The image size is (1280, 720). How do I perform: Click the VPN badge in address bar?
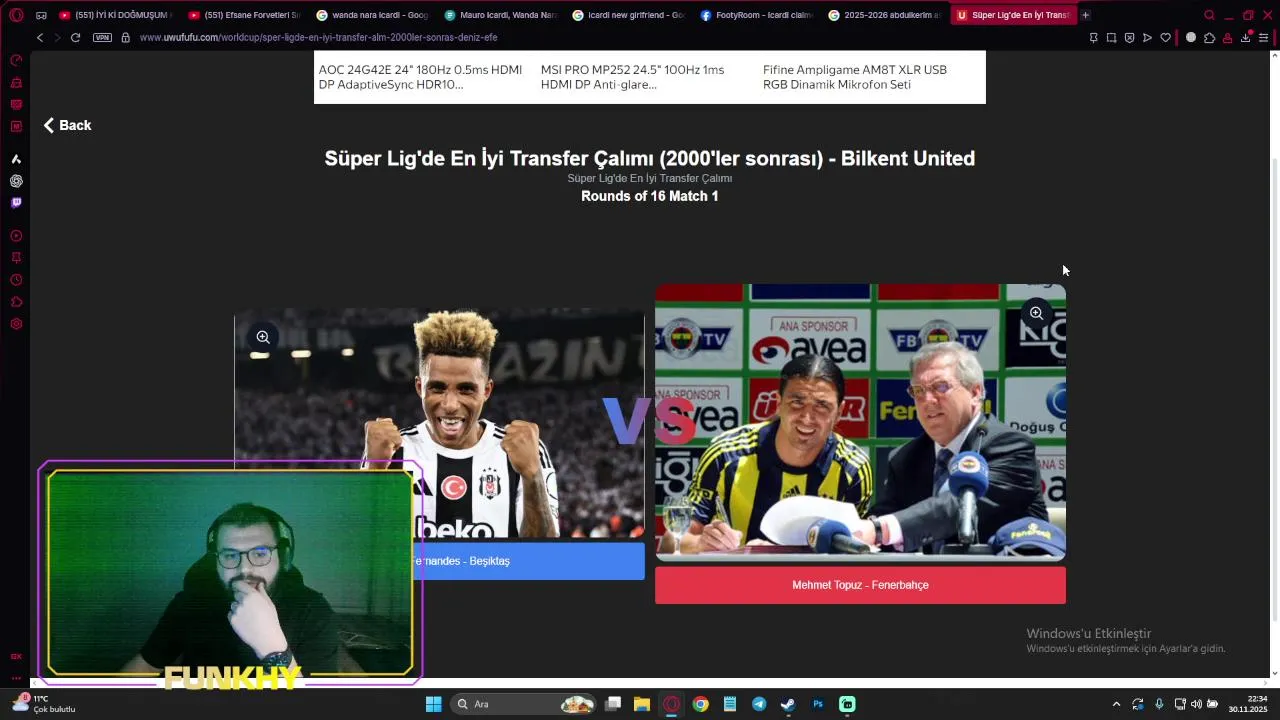pyautogui.click(x=102, y=37)
